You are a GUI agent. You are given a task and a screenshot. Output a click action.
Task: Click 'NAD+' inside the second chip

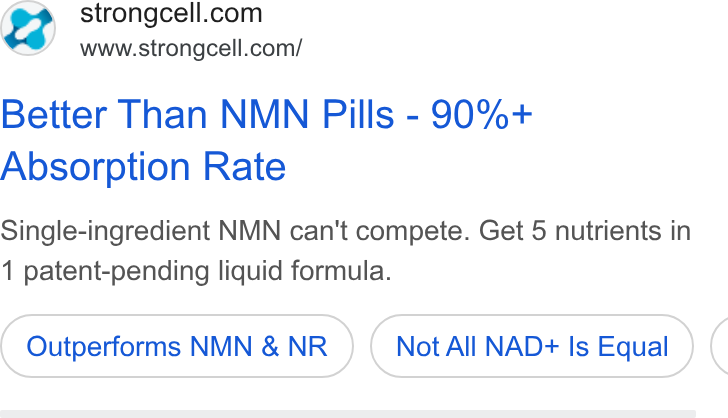click(522, 346)
